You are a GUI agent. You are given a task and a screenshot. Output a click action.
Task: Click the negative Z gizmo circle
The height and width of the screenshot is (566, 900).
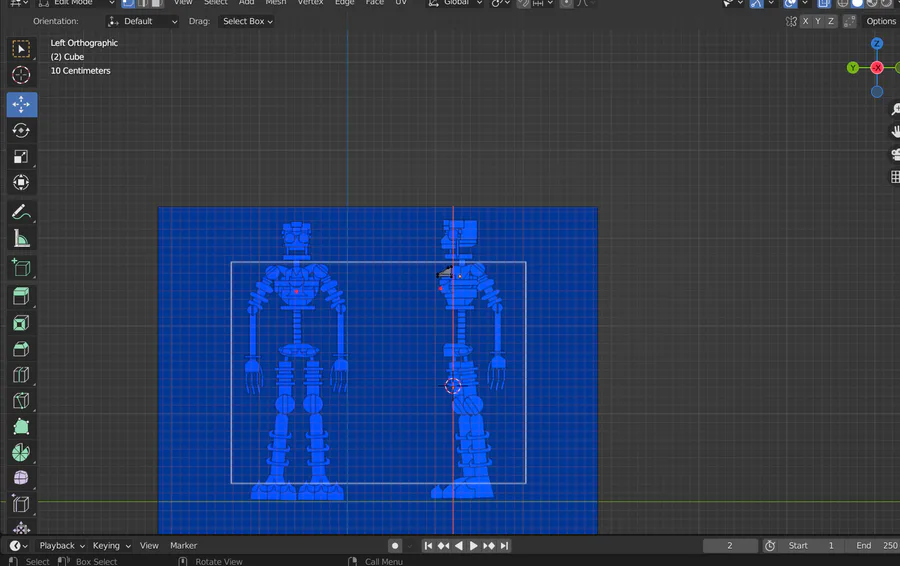pos(876,92)
